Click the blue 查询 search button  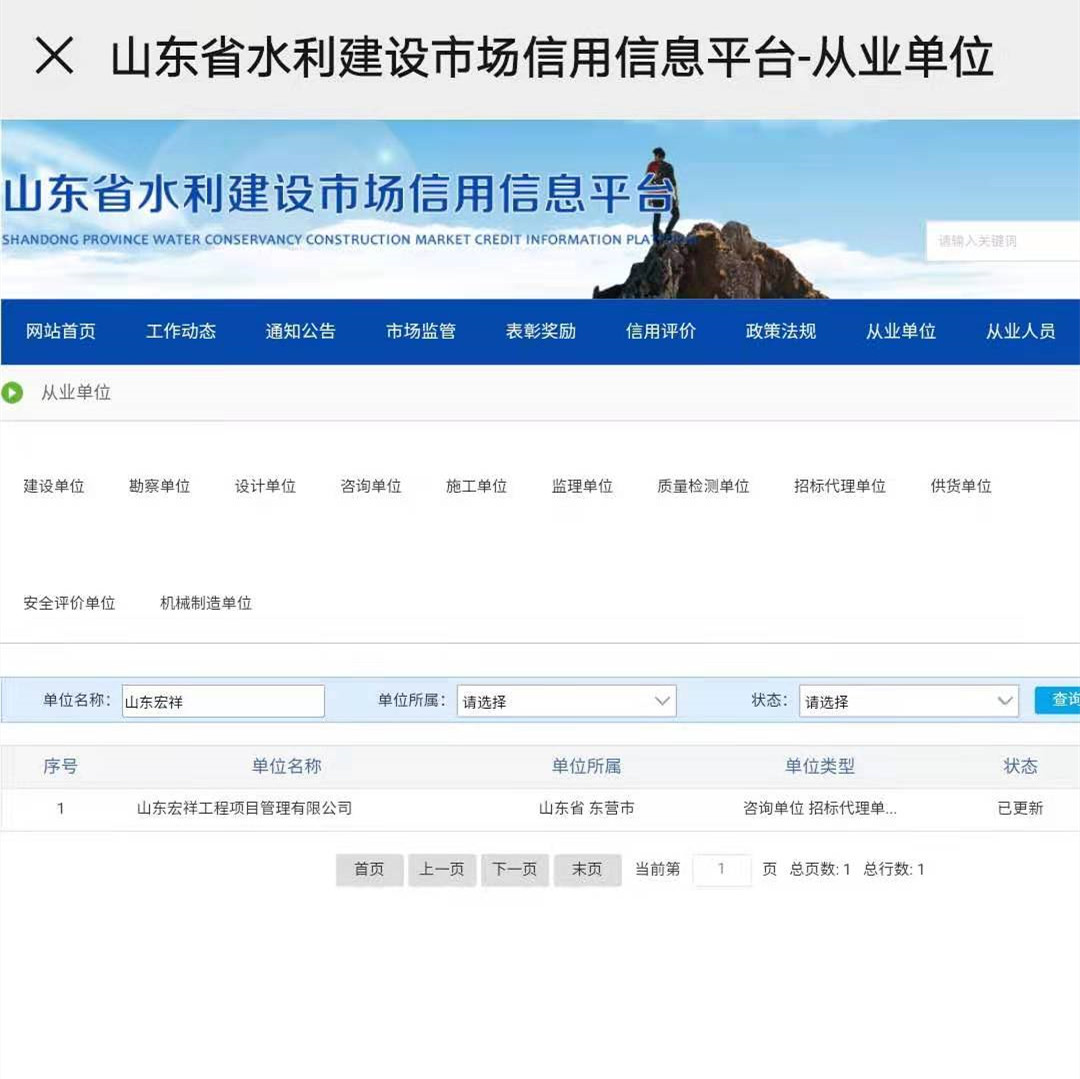click(x=1058, y=700)
